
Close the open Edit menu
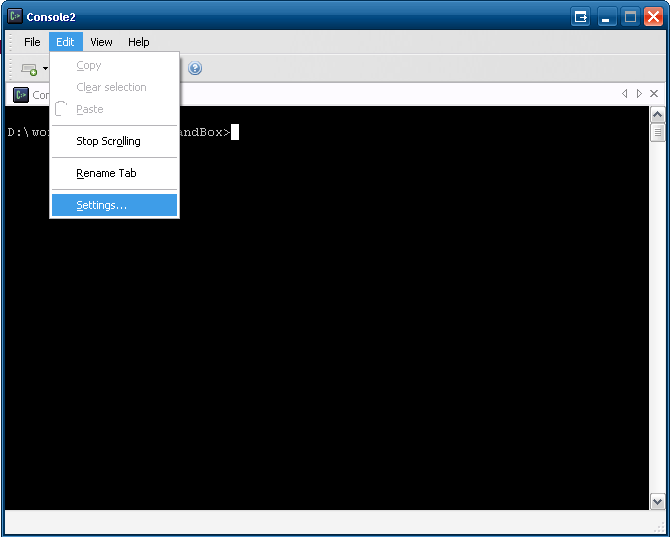65,42
